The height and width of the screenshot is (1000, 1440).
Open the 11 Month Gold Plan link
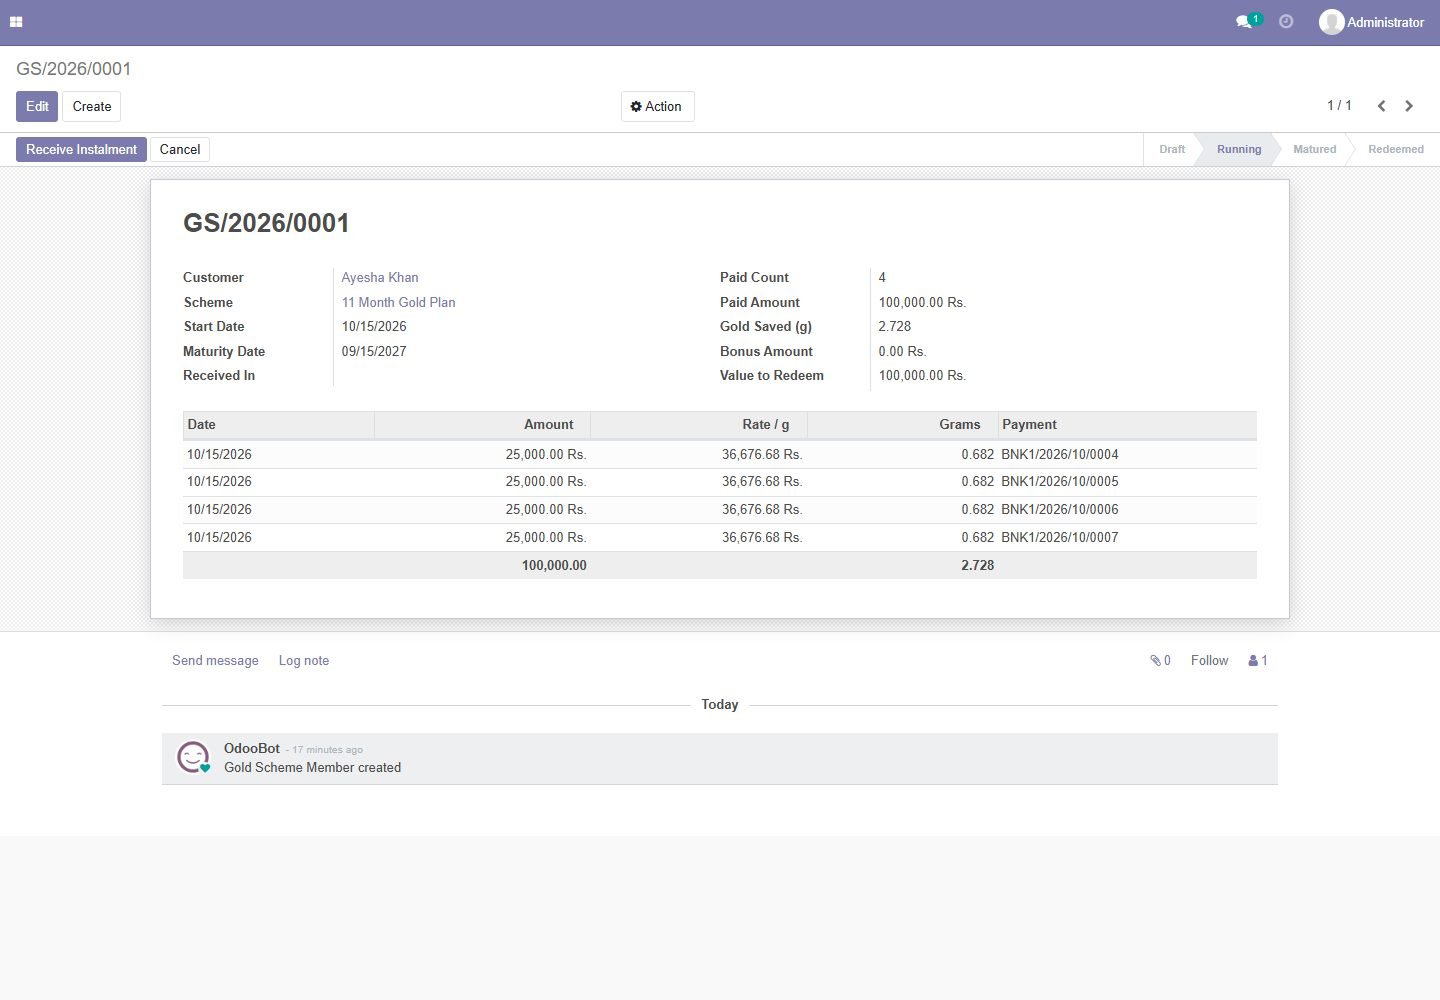pyautogui.click(x=398, y=303)
